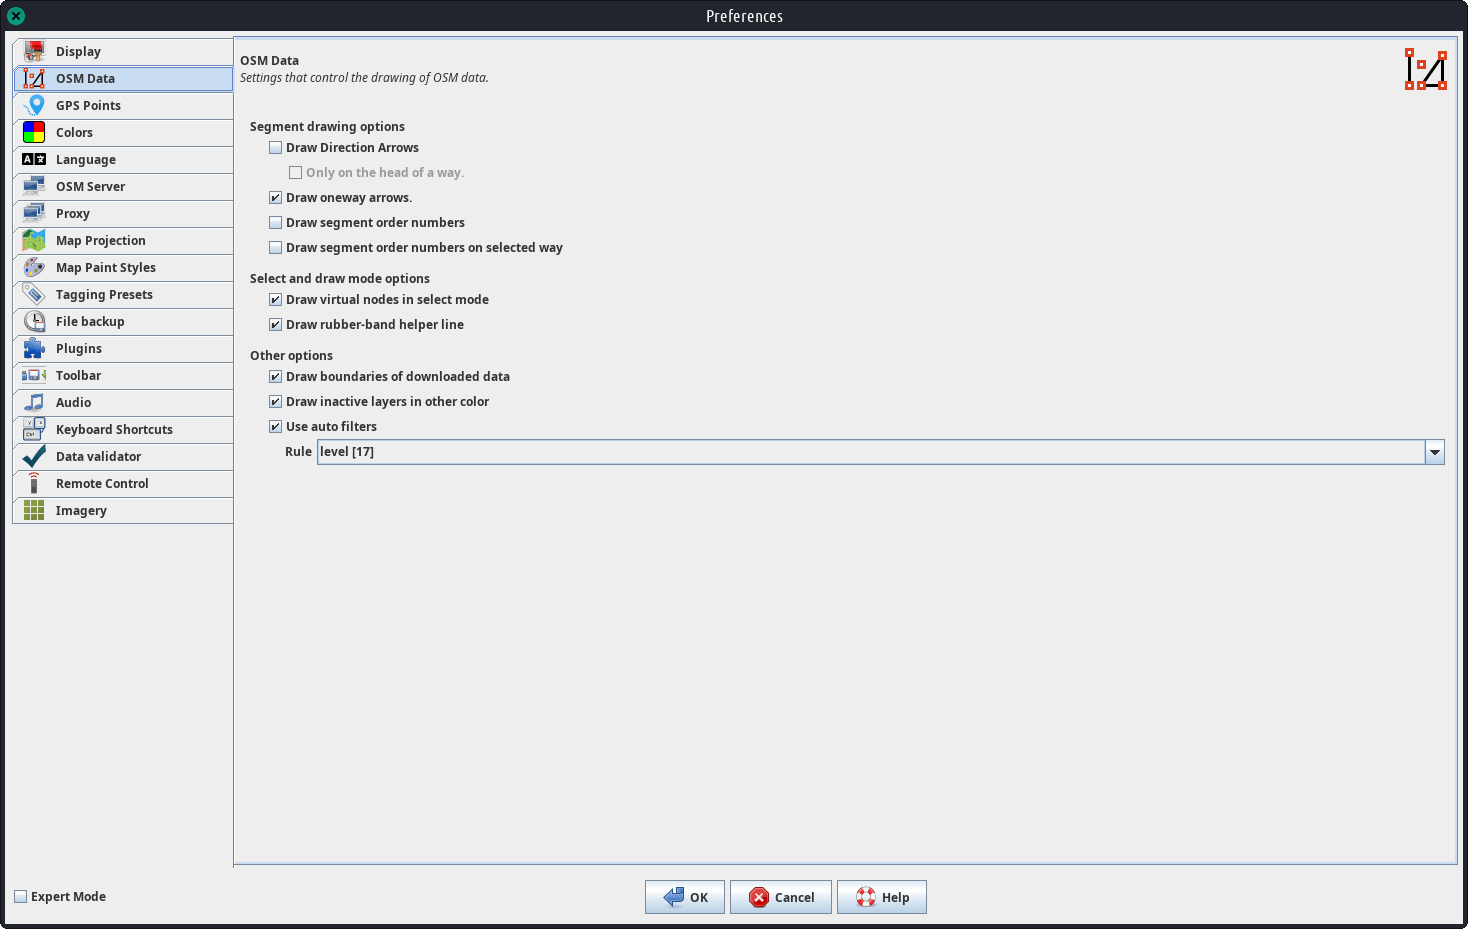Click the Map Paint Styles palette icon

tap(34, 267)
